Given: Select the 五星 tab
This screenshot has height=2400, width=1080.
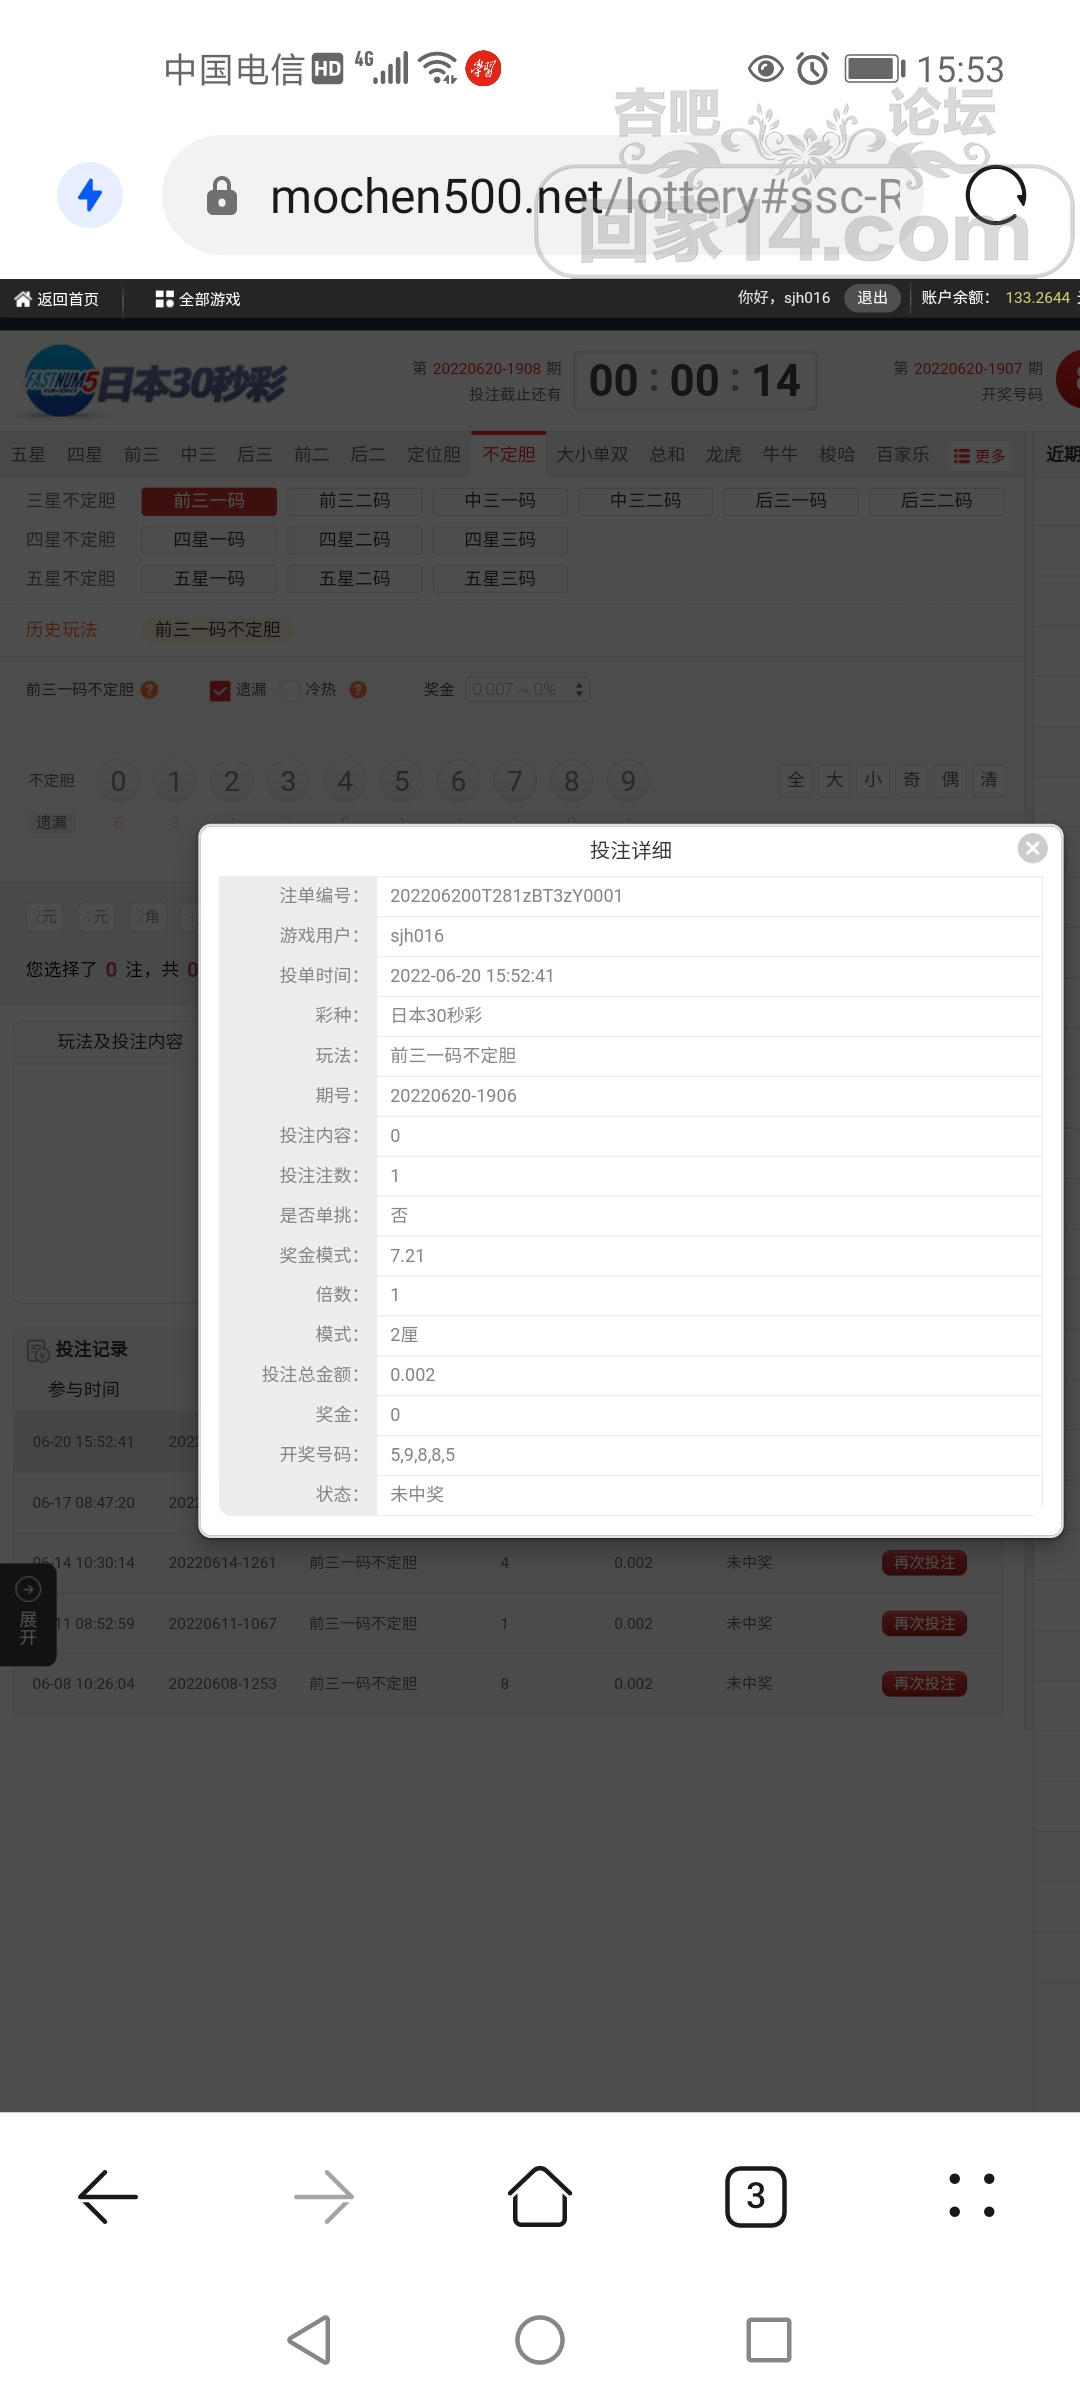Looking at the screenshot, I should (28, 455).
